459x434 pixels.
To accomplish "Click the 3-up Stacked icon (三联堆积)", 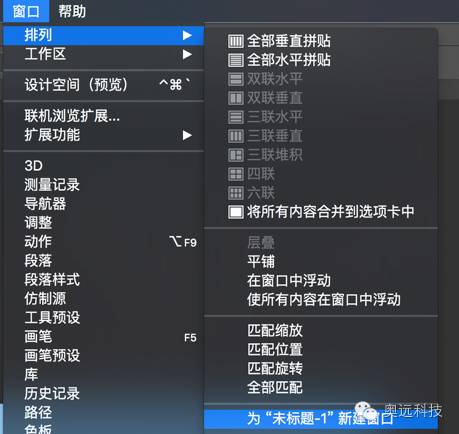I will (236, 155).
